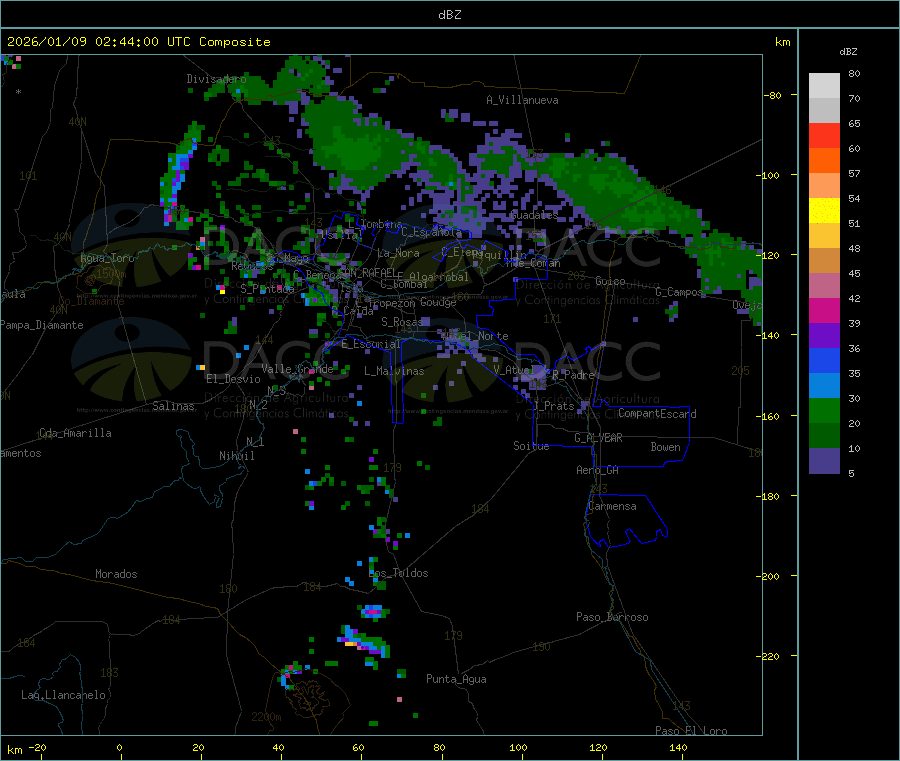900x761 pixels.
Task: Click the red 60-65 dBZ legend swatch
Action: [824, 135]
